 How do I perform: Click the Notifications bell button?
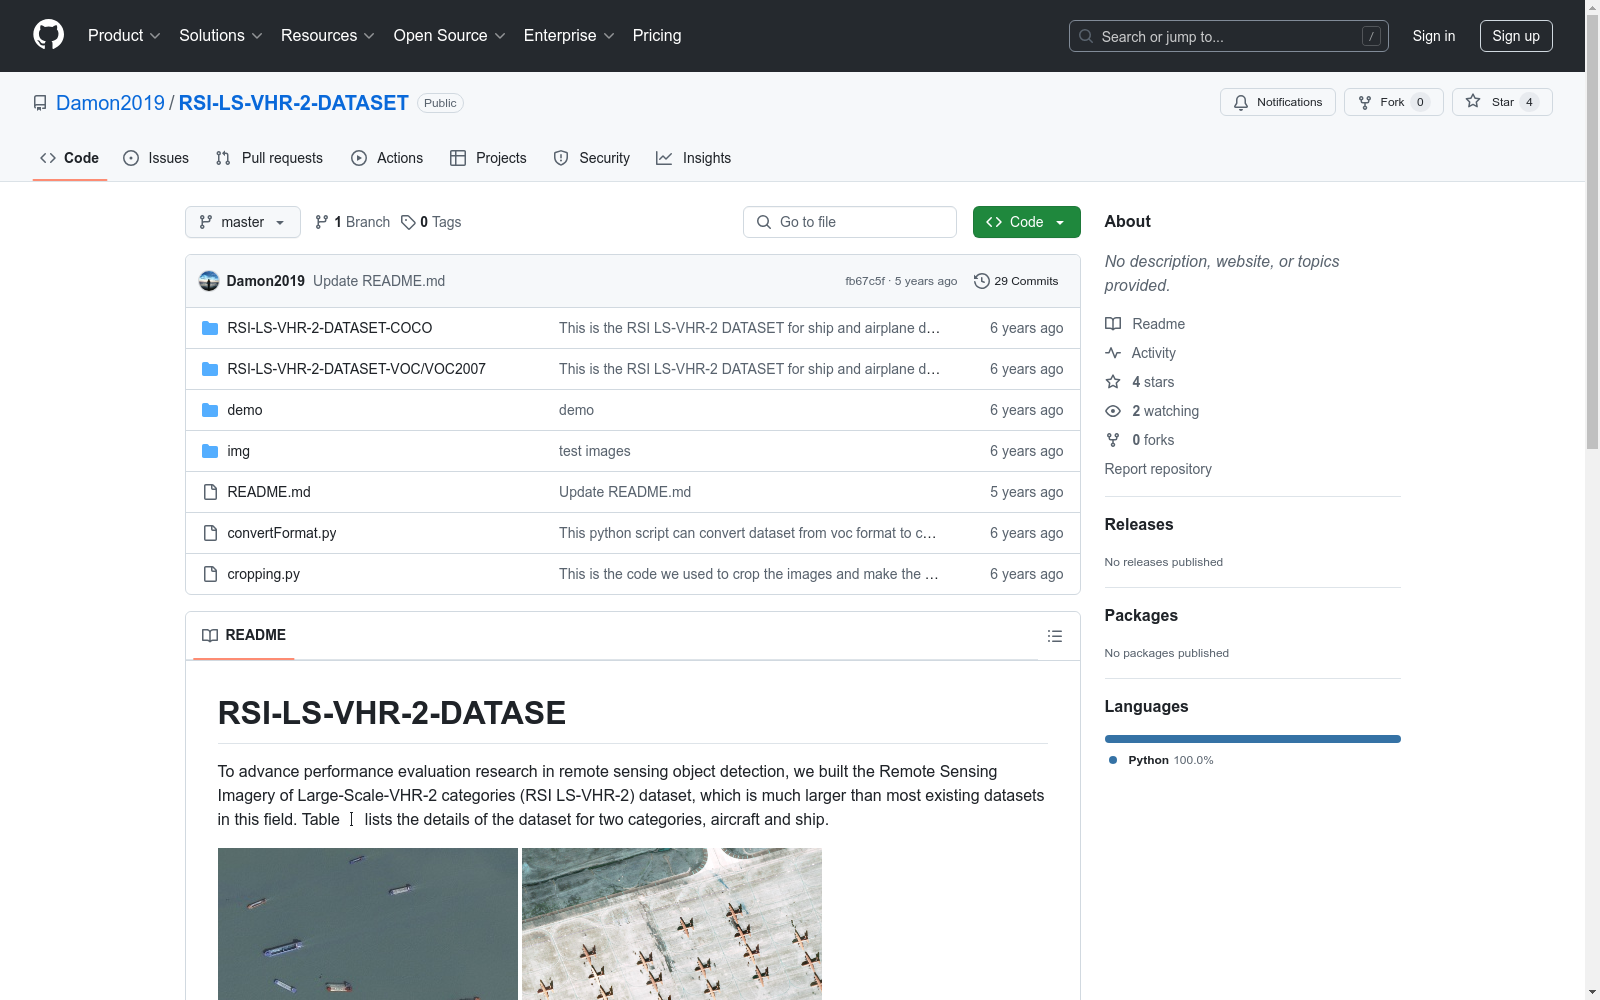(x=1277, y=102)
